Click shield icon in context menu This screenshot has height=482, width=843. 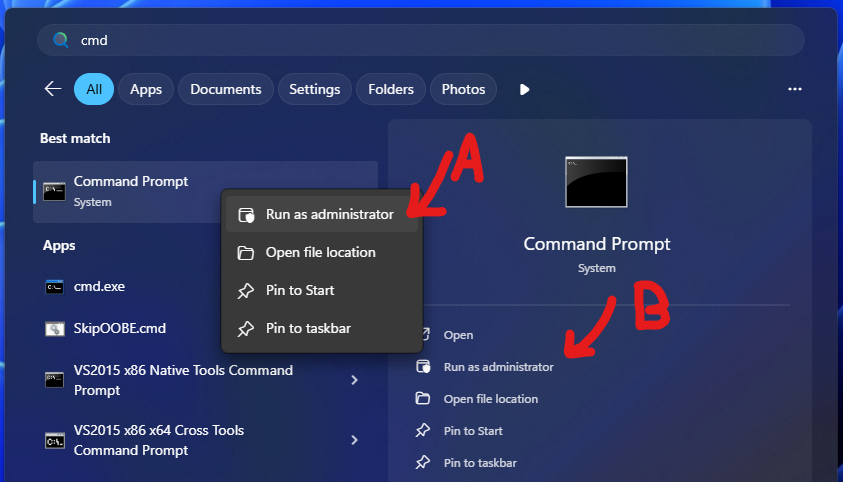click(246, 215)
